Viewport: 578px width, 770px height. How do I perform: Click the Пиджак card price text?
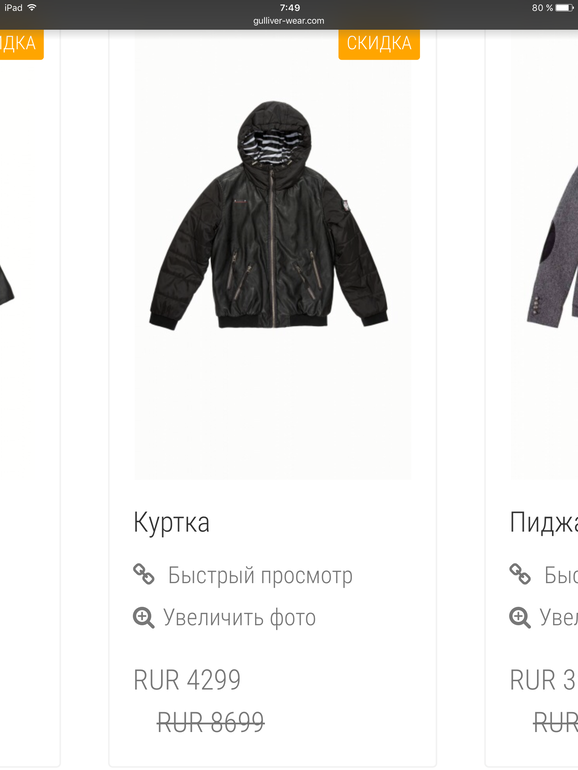point(543,680)
